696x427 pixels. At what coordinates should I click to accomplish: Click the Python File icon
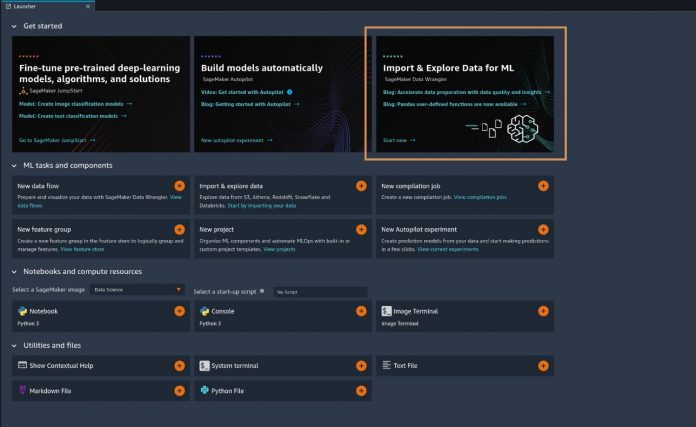click(x=204, y=390)
